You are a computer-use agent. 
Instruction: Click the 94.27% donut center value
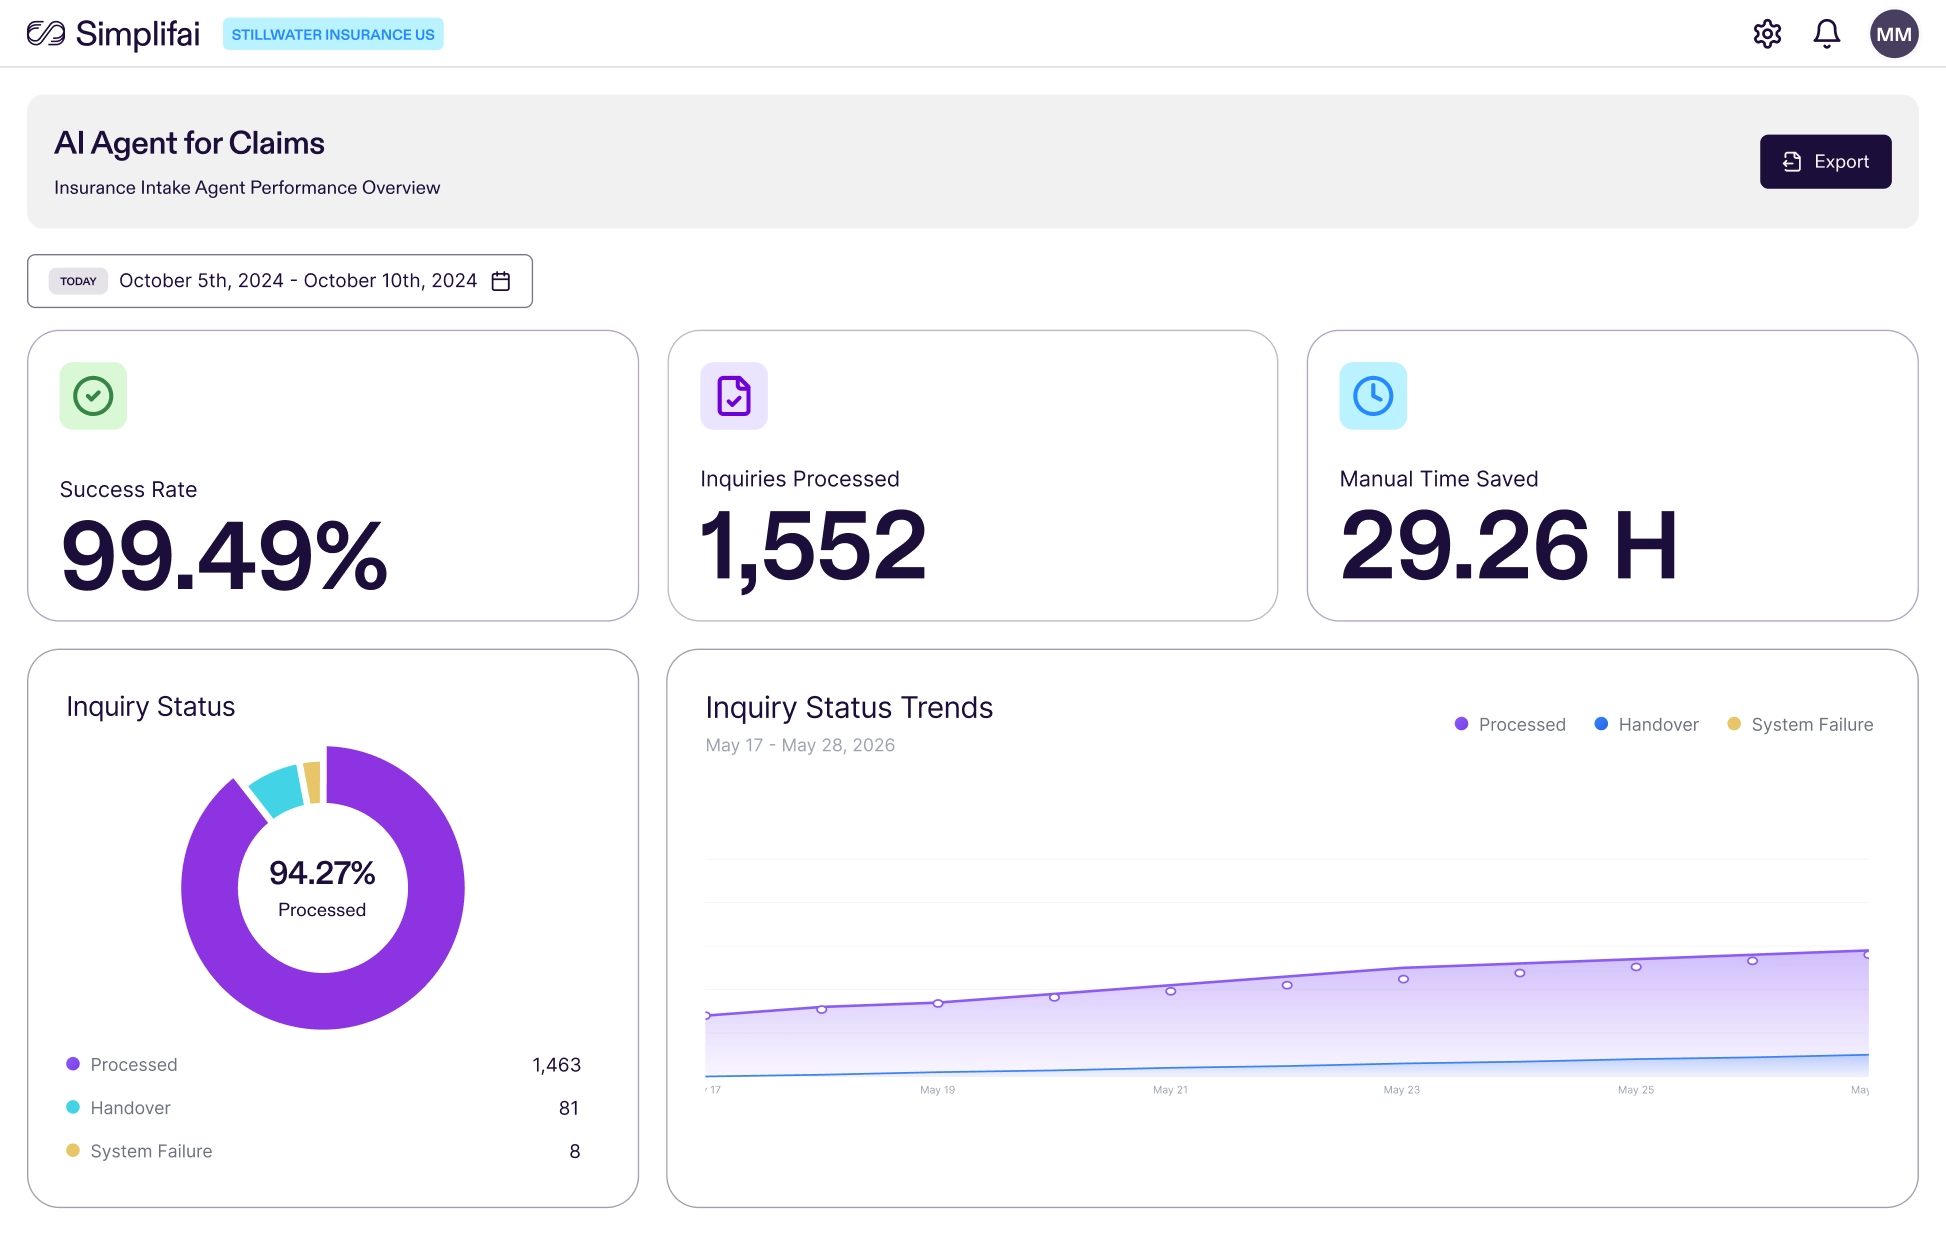tap(322, 873)
